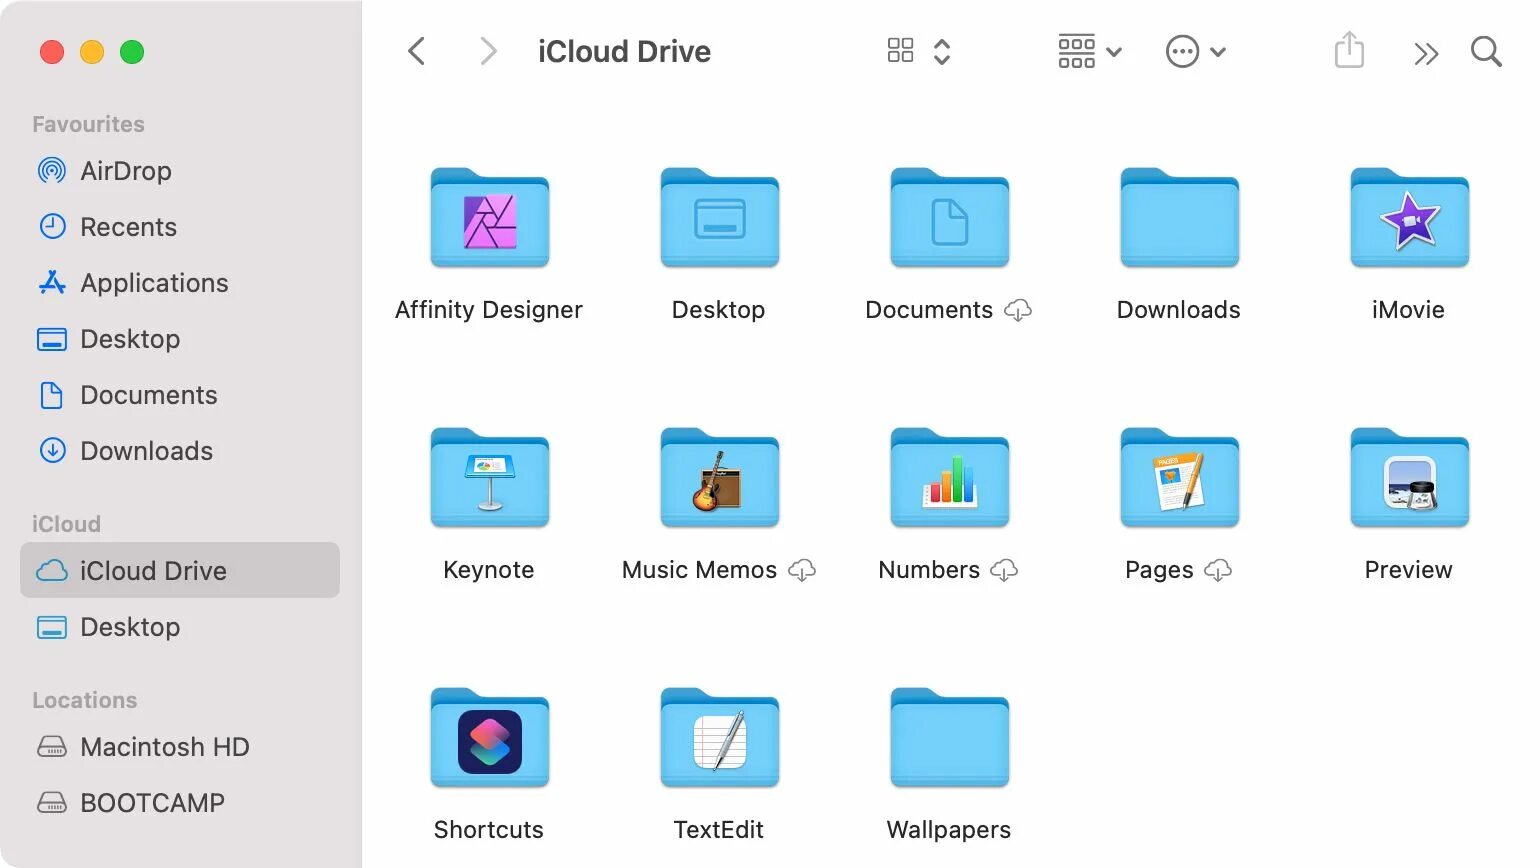Click the 'iMovie' folder name label
1540x868 pixels.
pos(1408,310)
